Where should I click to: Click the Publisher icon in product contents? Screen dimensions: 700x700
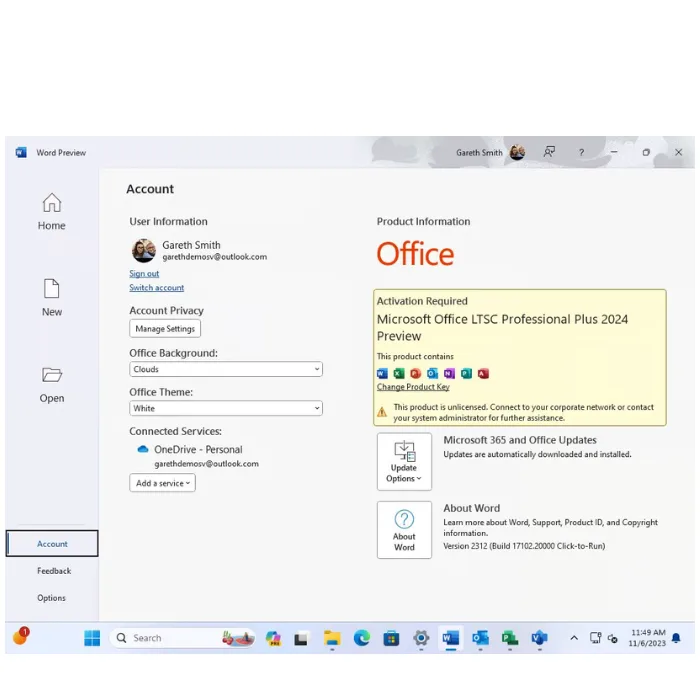tap(466, 373)
